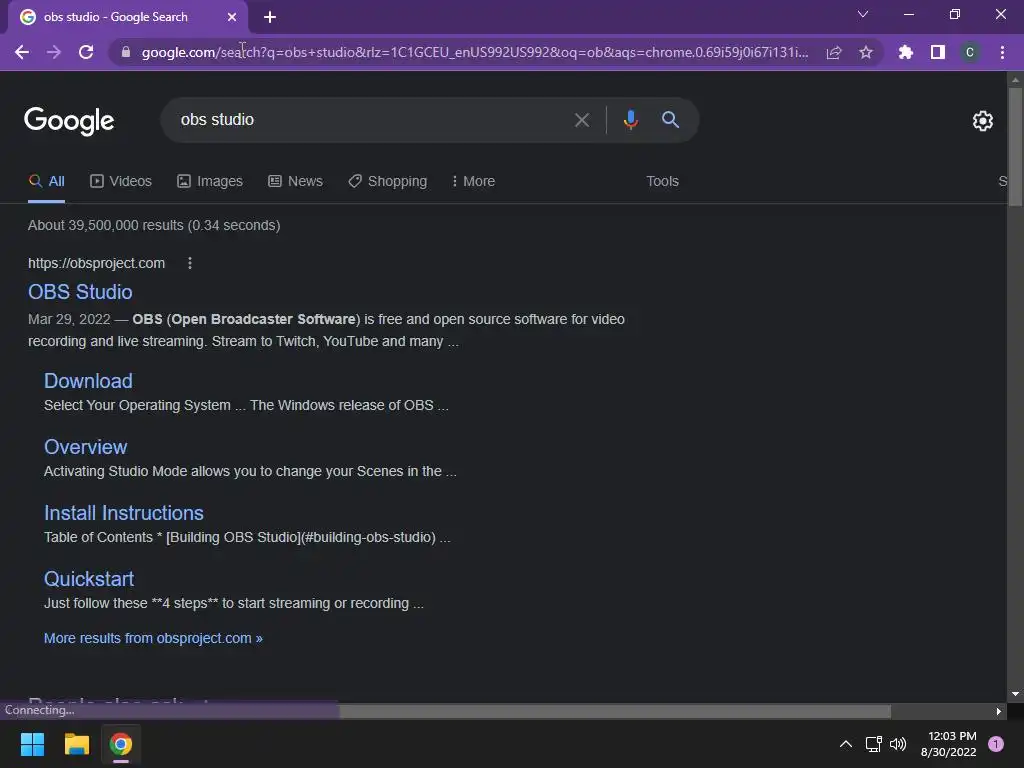Click the scroll down arrow
This screenshot has height=768, width=1024.
coord(1015,694)
